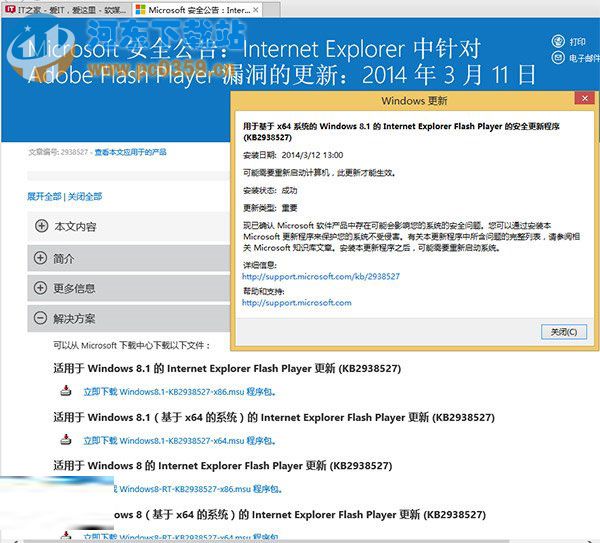Open a new blank tab

point(271,10)
